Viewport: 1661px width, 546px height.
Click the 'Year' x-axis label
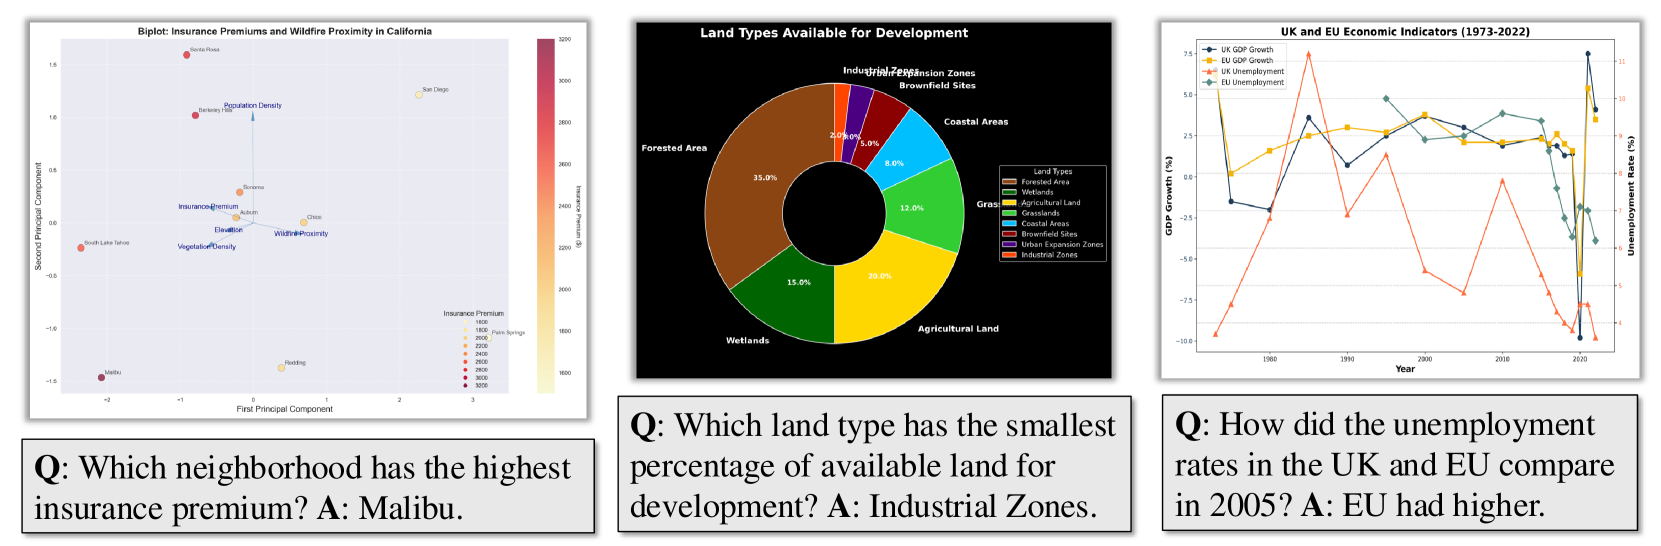point(1405,369)
